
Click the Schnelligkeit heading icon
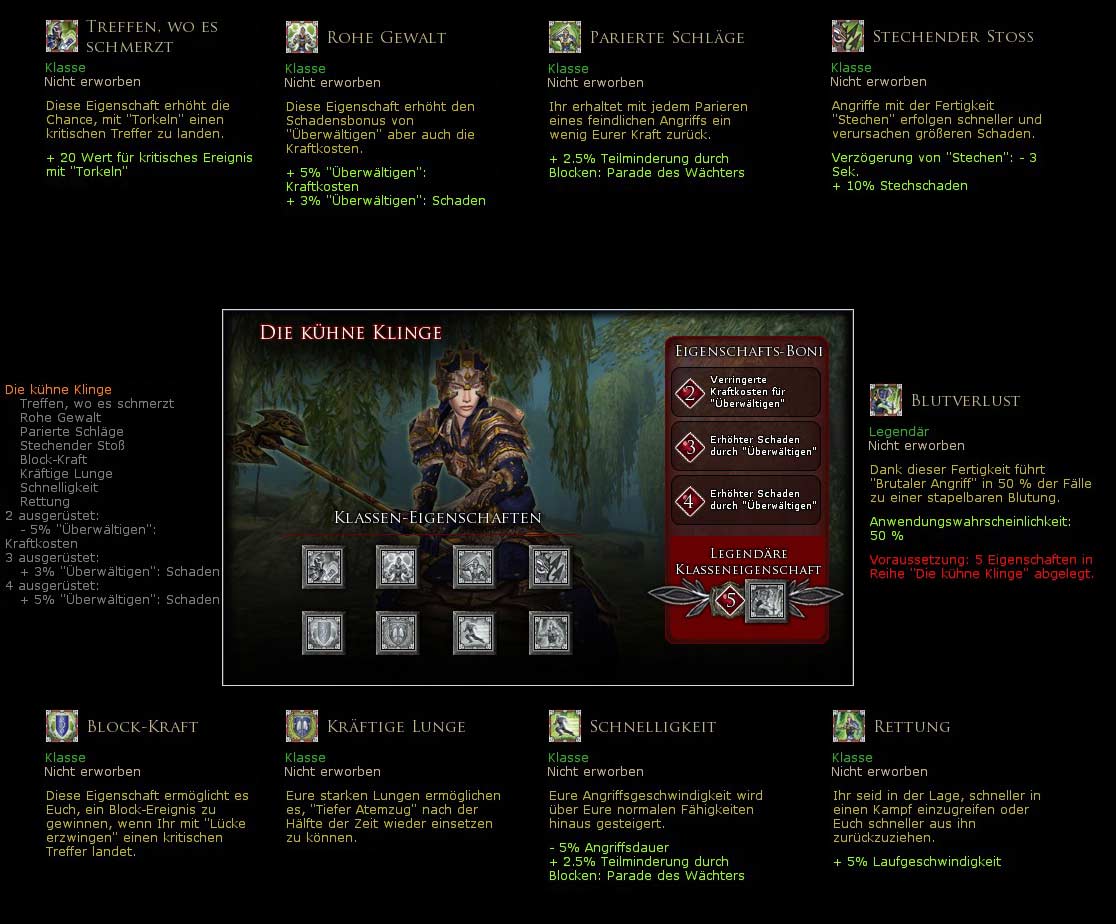[x=565, y=726]
